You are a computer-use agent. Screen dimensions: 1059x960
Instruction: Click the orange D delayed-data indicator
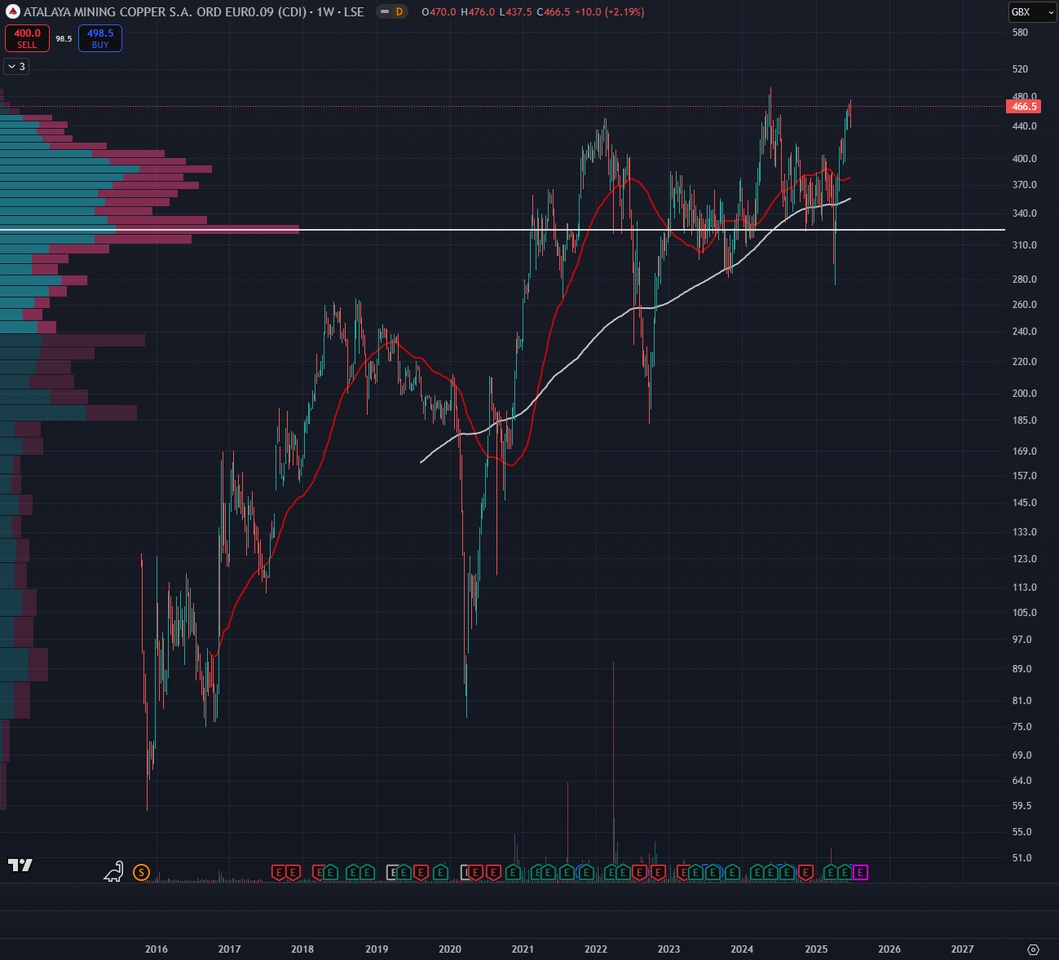pyautogui.click(x=399, y=11)
